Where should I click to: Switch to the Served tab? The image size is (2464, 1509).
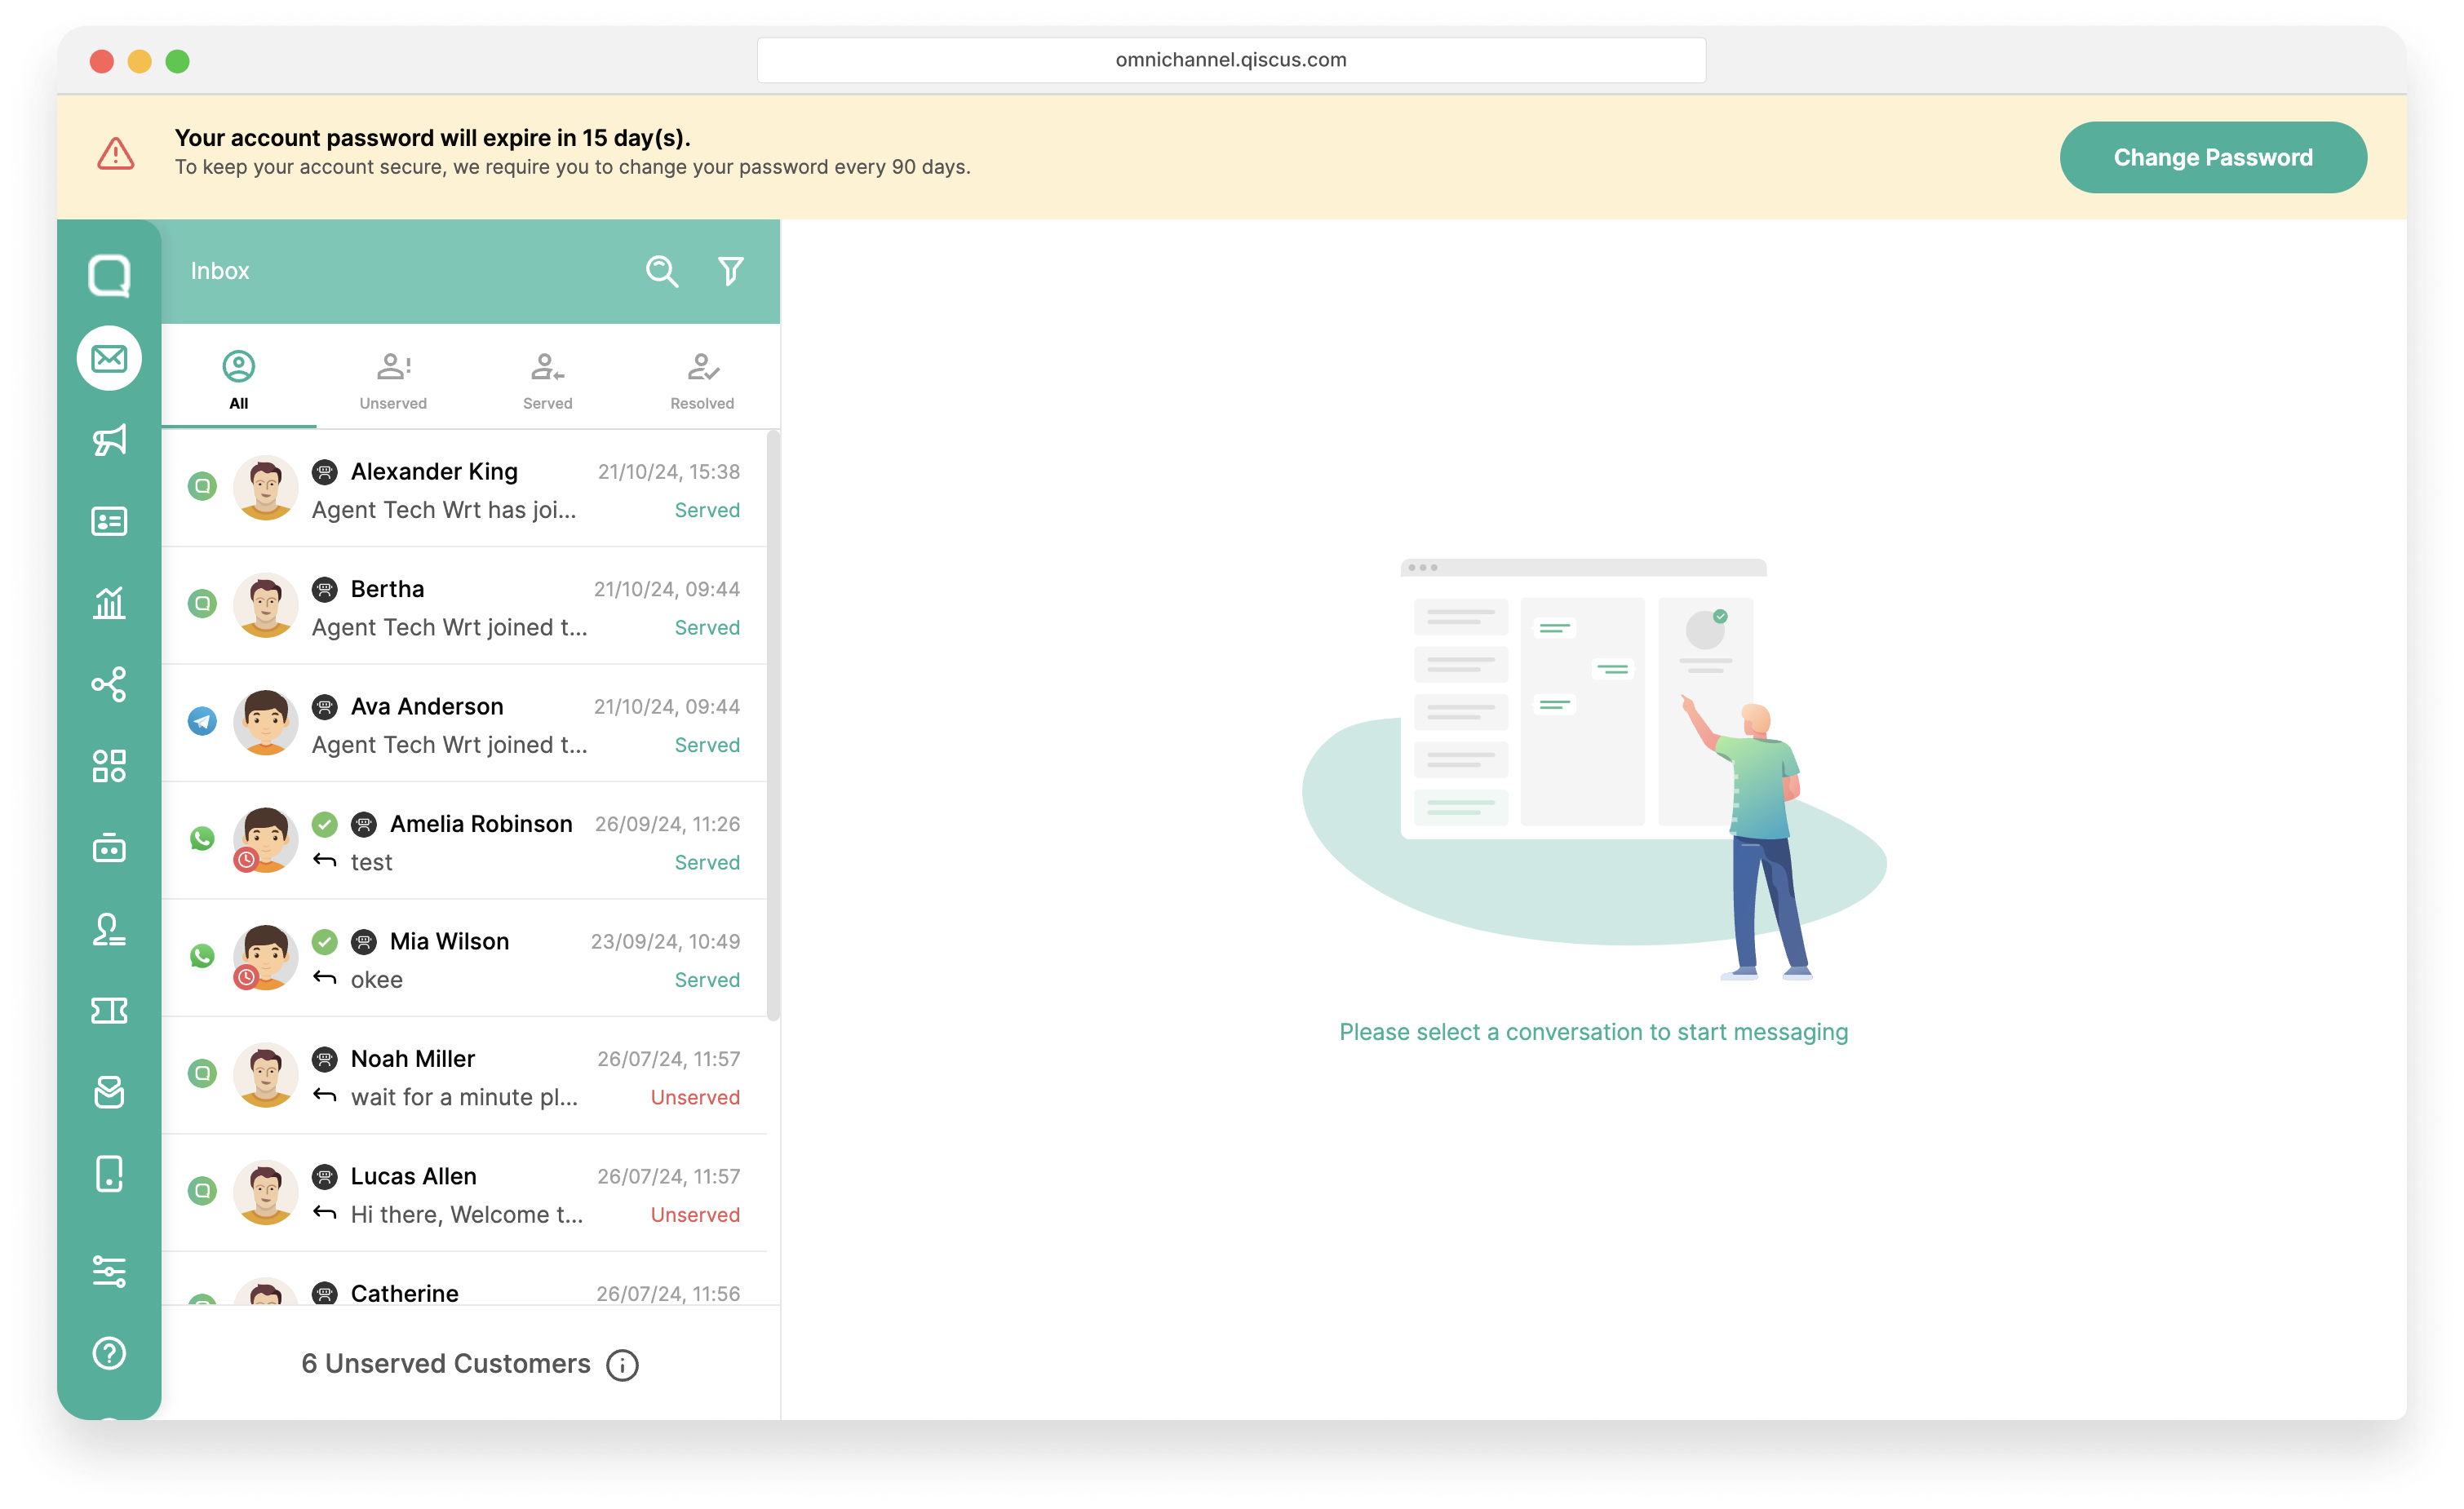[x=548, y=378]
